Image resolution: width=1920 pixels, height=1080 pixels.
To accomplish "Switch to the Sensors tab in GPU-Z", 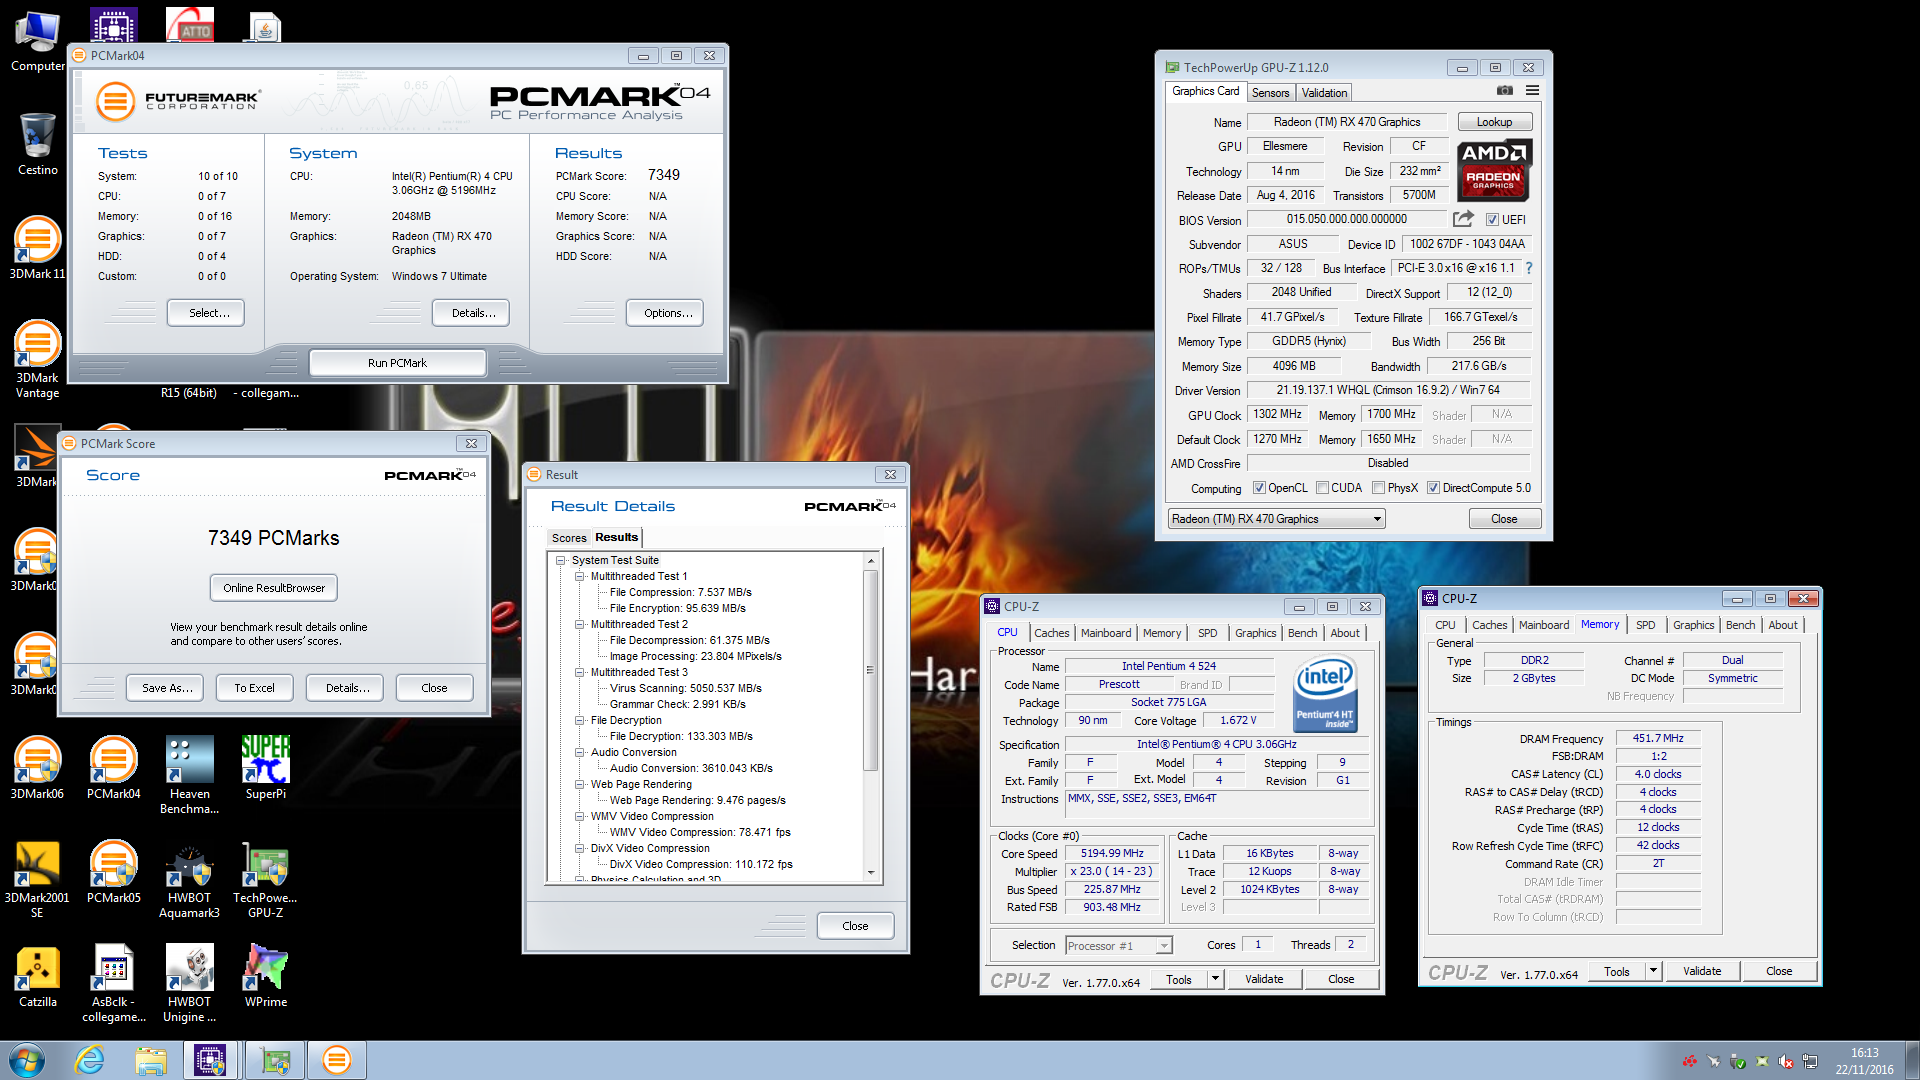I will pos(1270,93).
